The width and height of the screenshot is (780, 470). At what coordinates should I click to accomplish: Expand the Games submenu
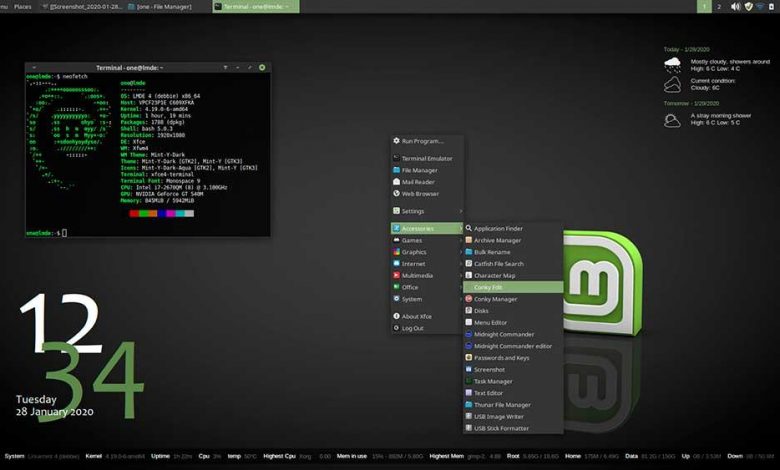click(x=427, y=240)
